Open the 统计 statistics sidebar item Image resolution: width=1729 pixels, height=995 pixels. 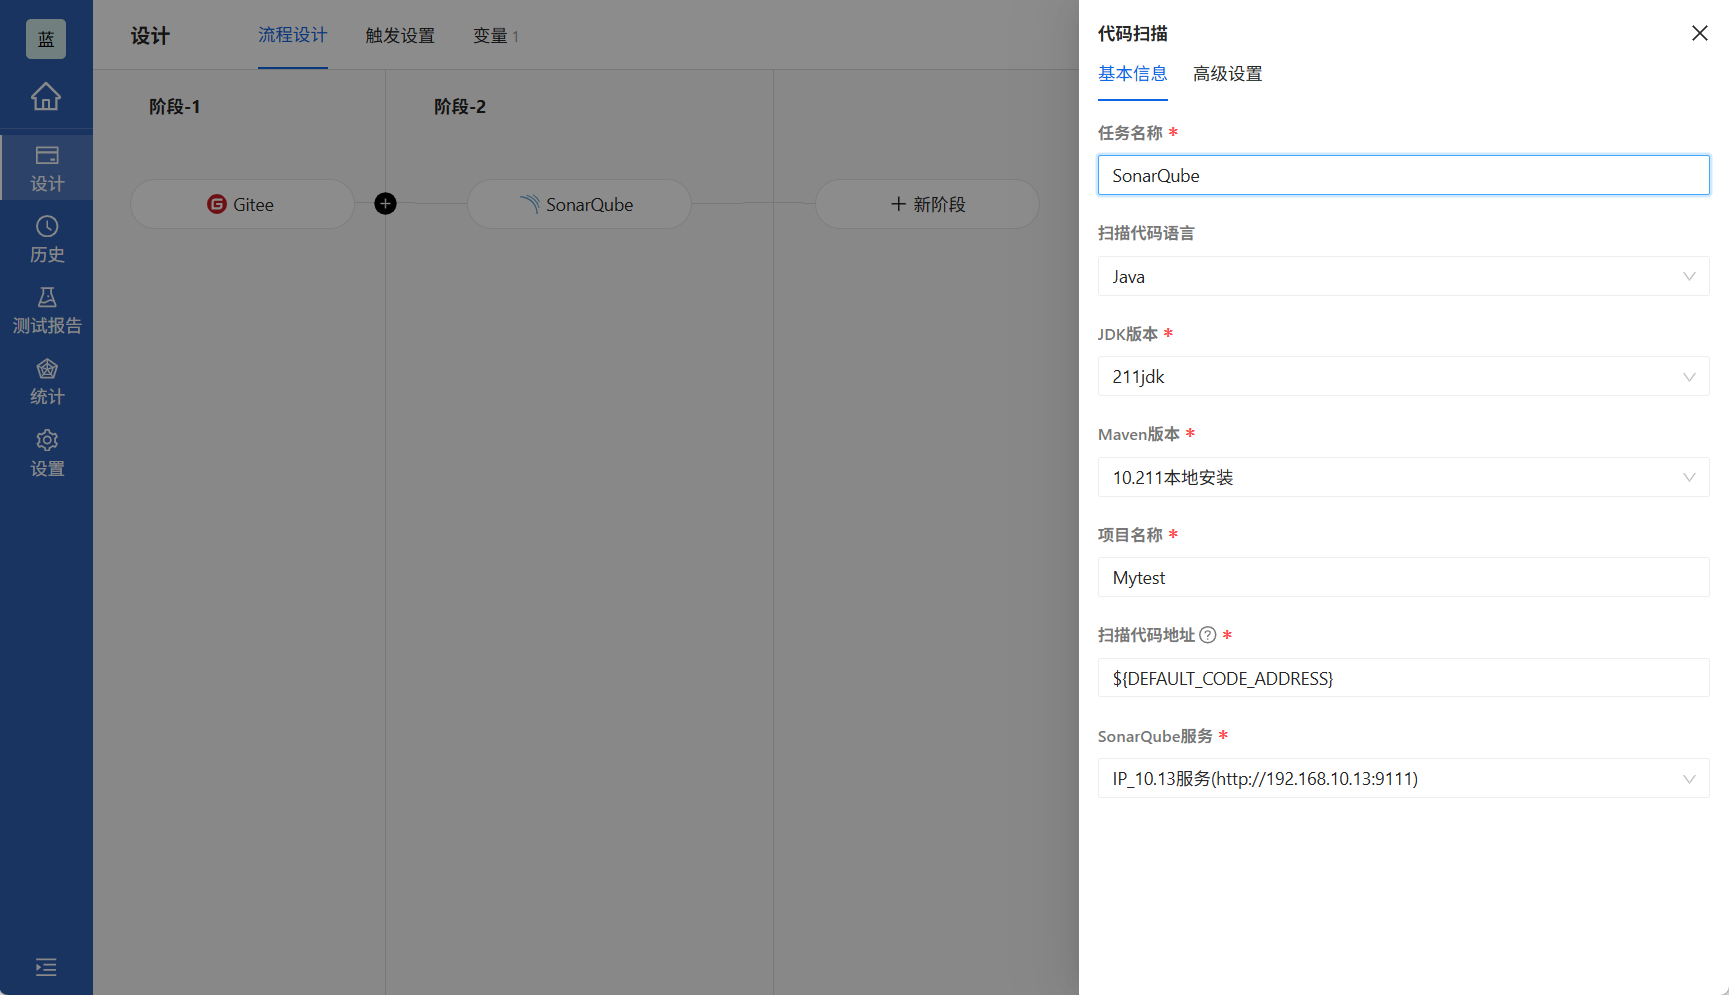46,382
